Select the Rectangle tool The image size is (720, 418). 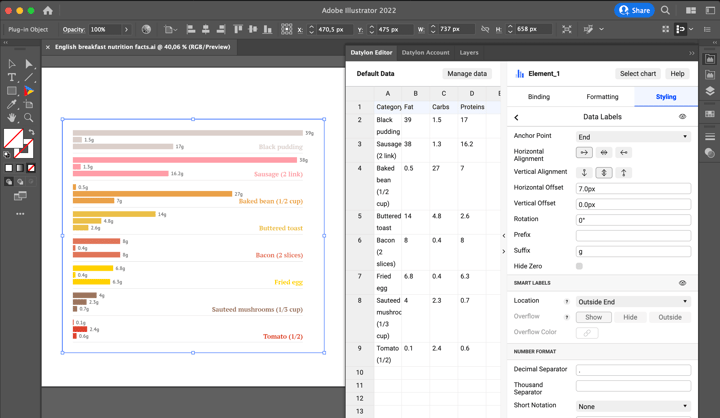tap(11, 91)
